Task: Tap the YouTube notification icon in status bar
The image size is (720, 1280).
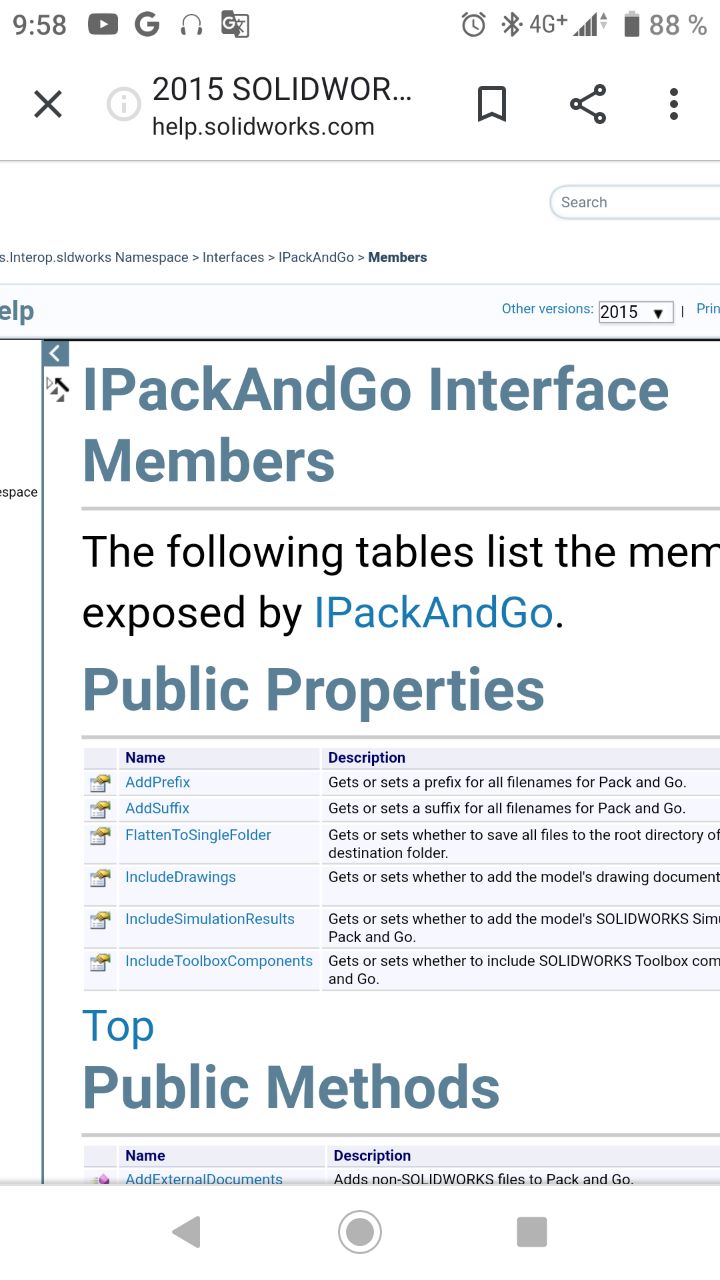Action: [x=103, y=25]
